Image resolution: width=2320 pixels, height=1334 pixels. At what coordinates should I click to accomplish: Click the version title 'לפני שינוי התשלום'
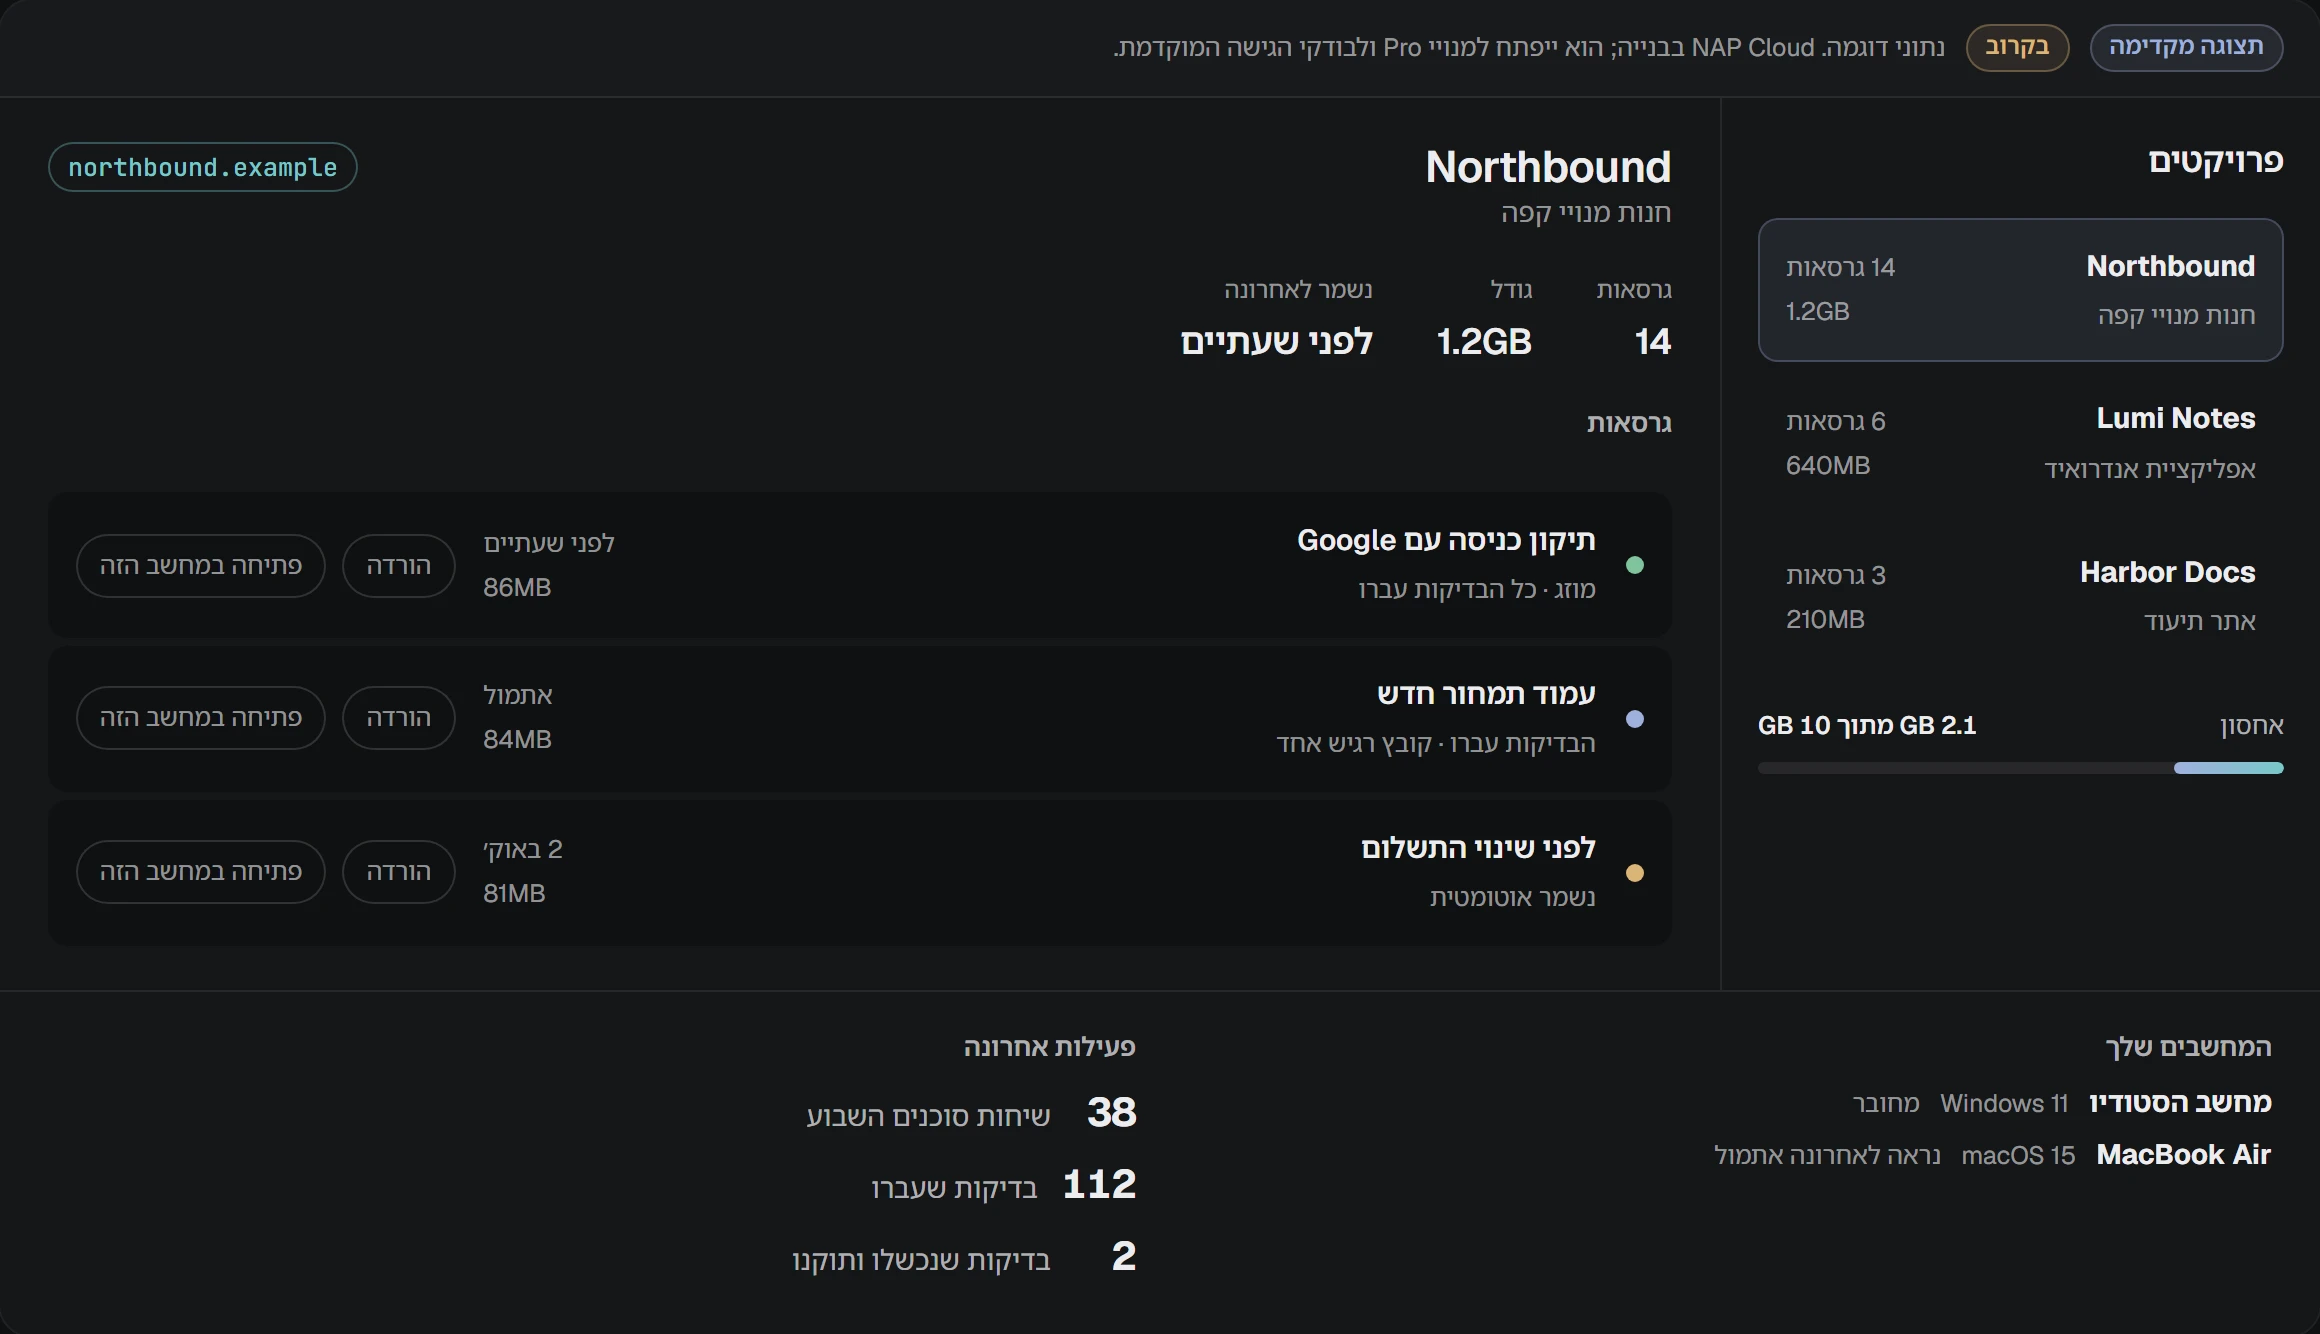tap(1478, 848)
